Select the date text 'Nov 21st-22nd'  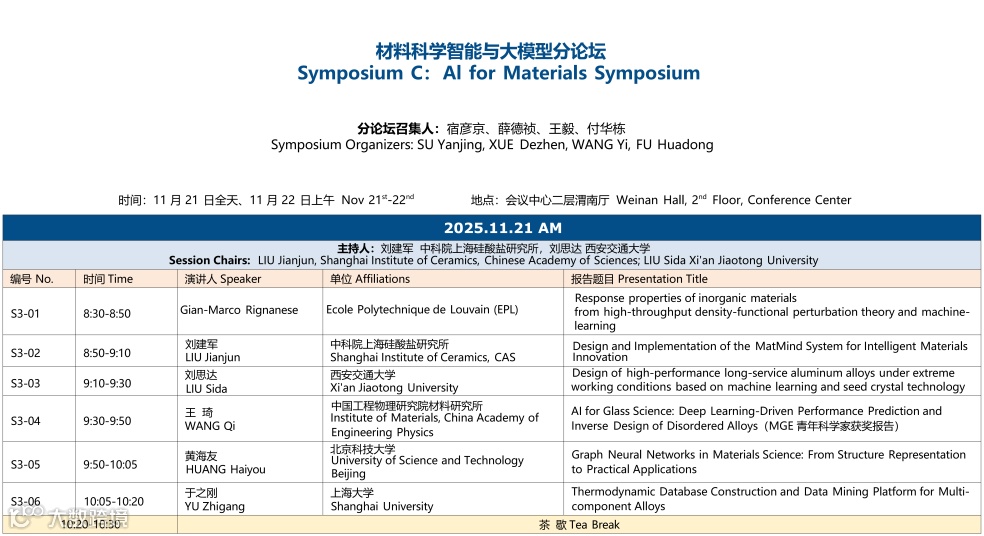[378, 200]
